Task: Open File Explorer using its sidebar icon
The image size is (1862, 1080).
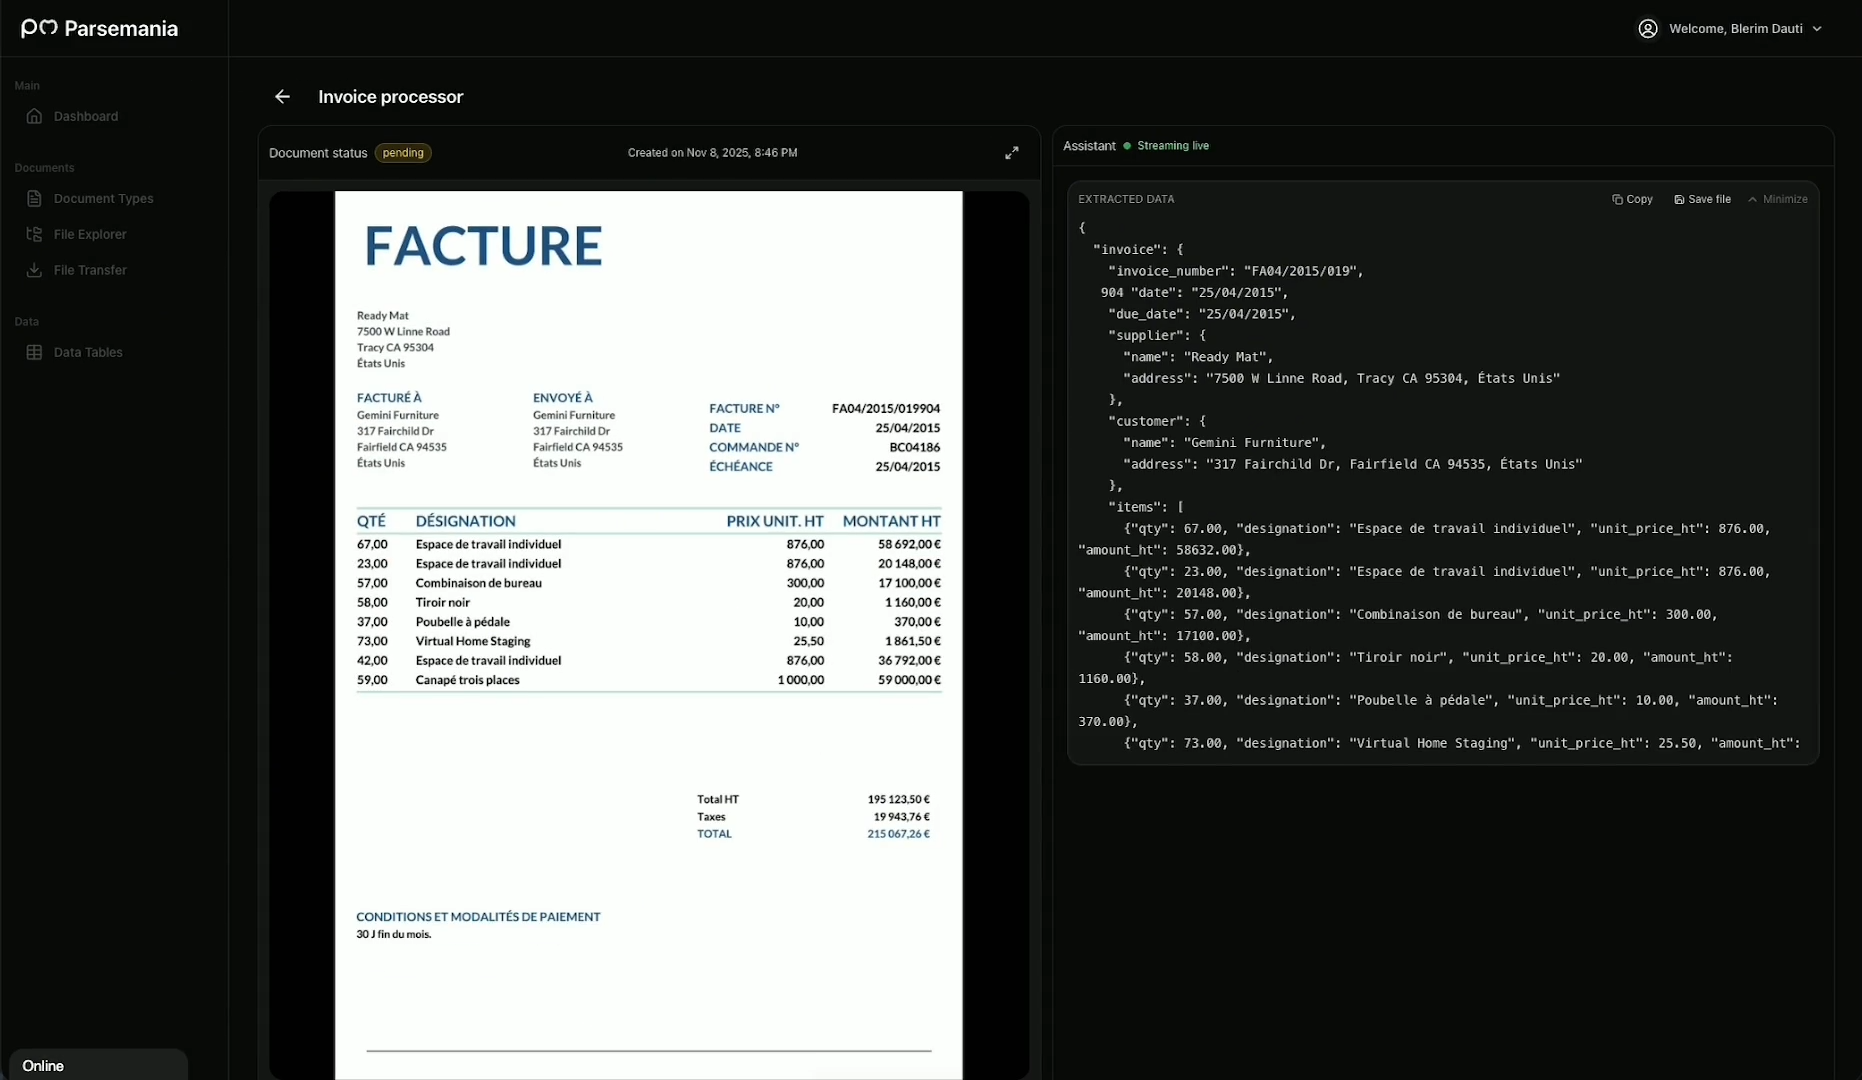Action: 35,234
